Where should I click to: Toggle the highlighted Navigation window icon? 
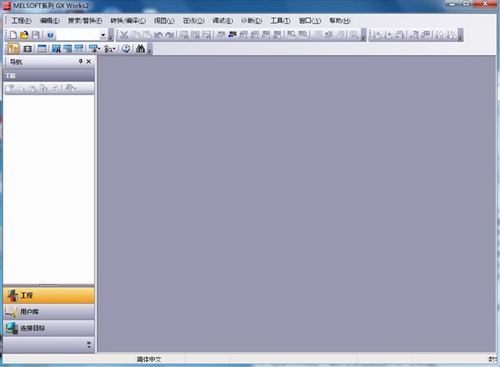click(13, 49)
